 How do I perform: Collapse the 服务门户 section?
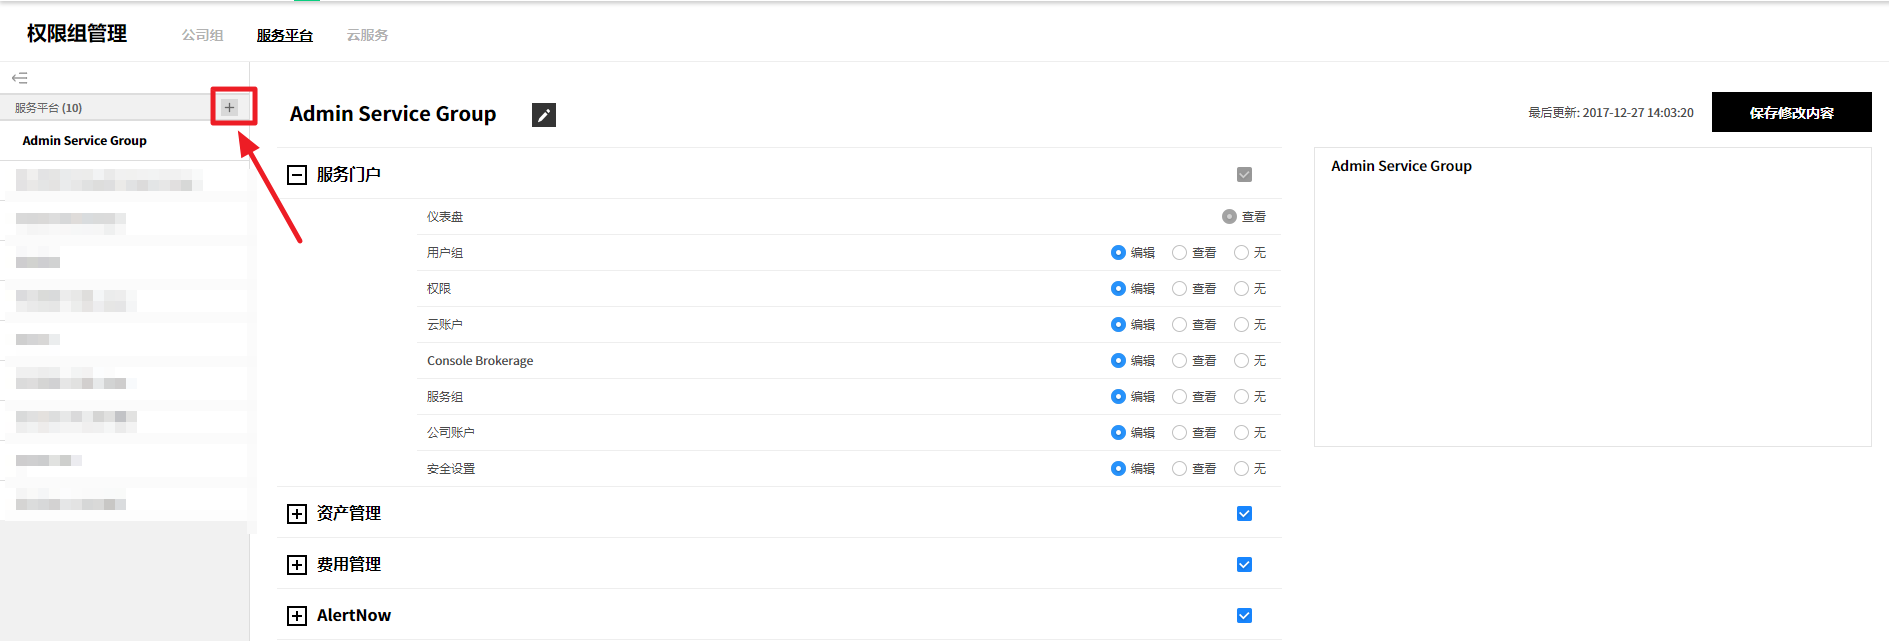tap(296, 175)
